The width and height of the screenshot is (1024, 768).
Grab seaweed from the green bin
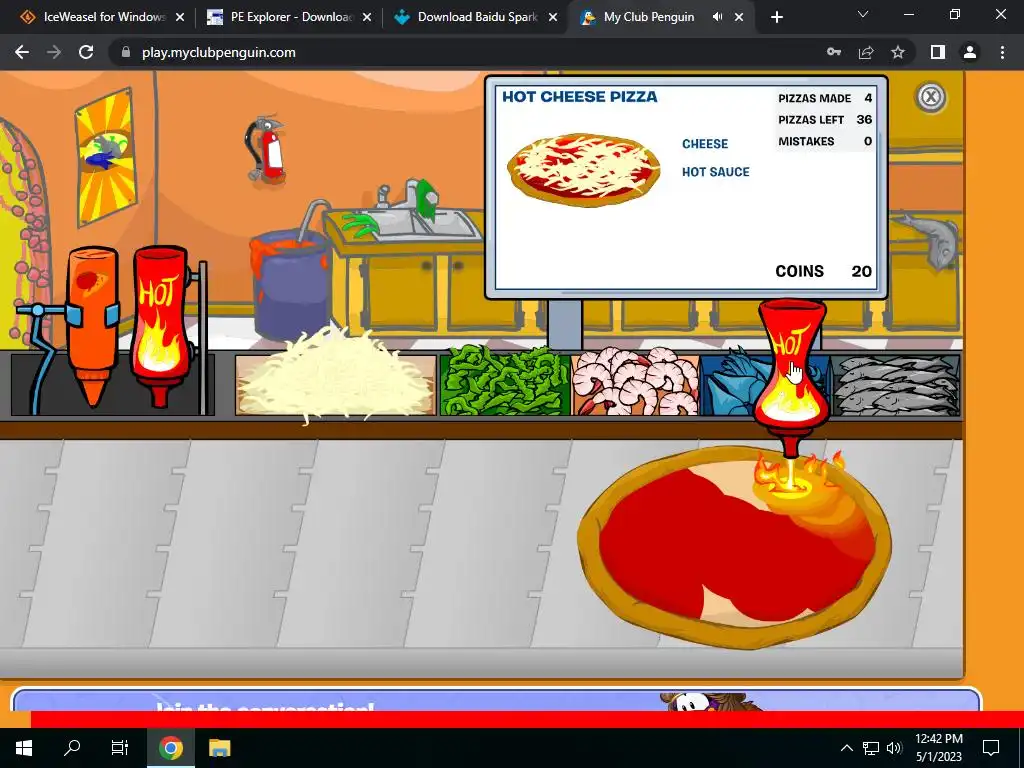(505, 381)
